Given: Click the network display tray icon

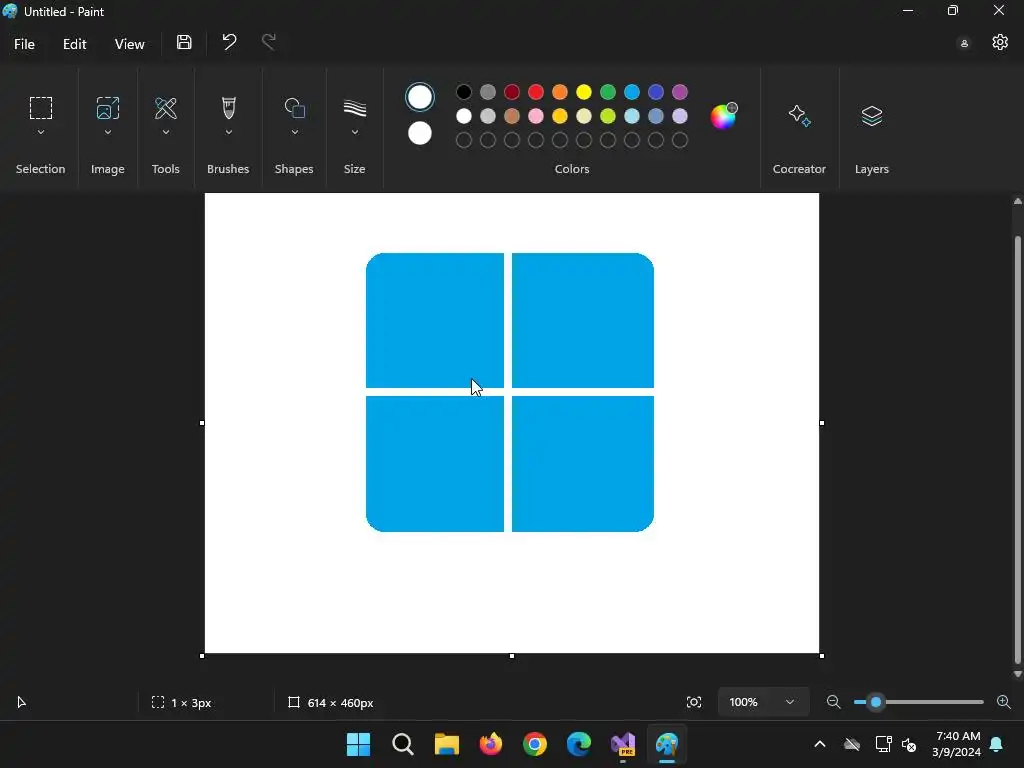Looking at the screenshot, I should pos(883,744).
